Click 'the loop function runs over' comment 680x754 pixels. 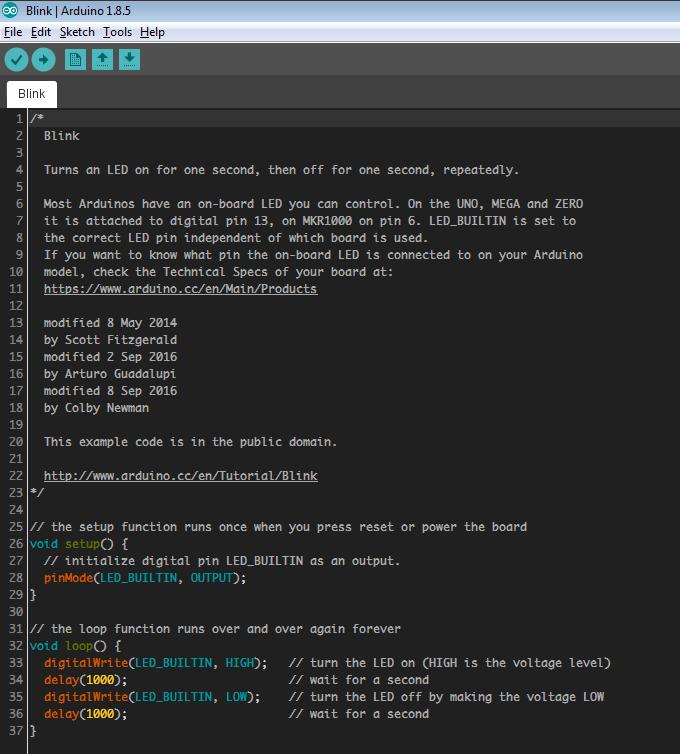[x=215, y=629]
